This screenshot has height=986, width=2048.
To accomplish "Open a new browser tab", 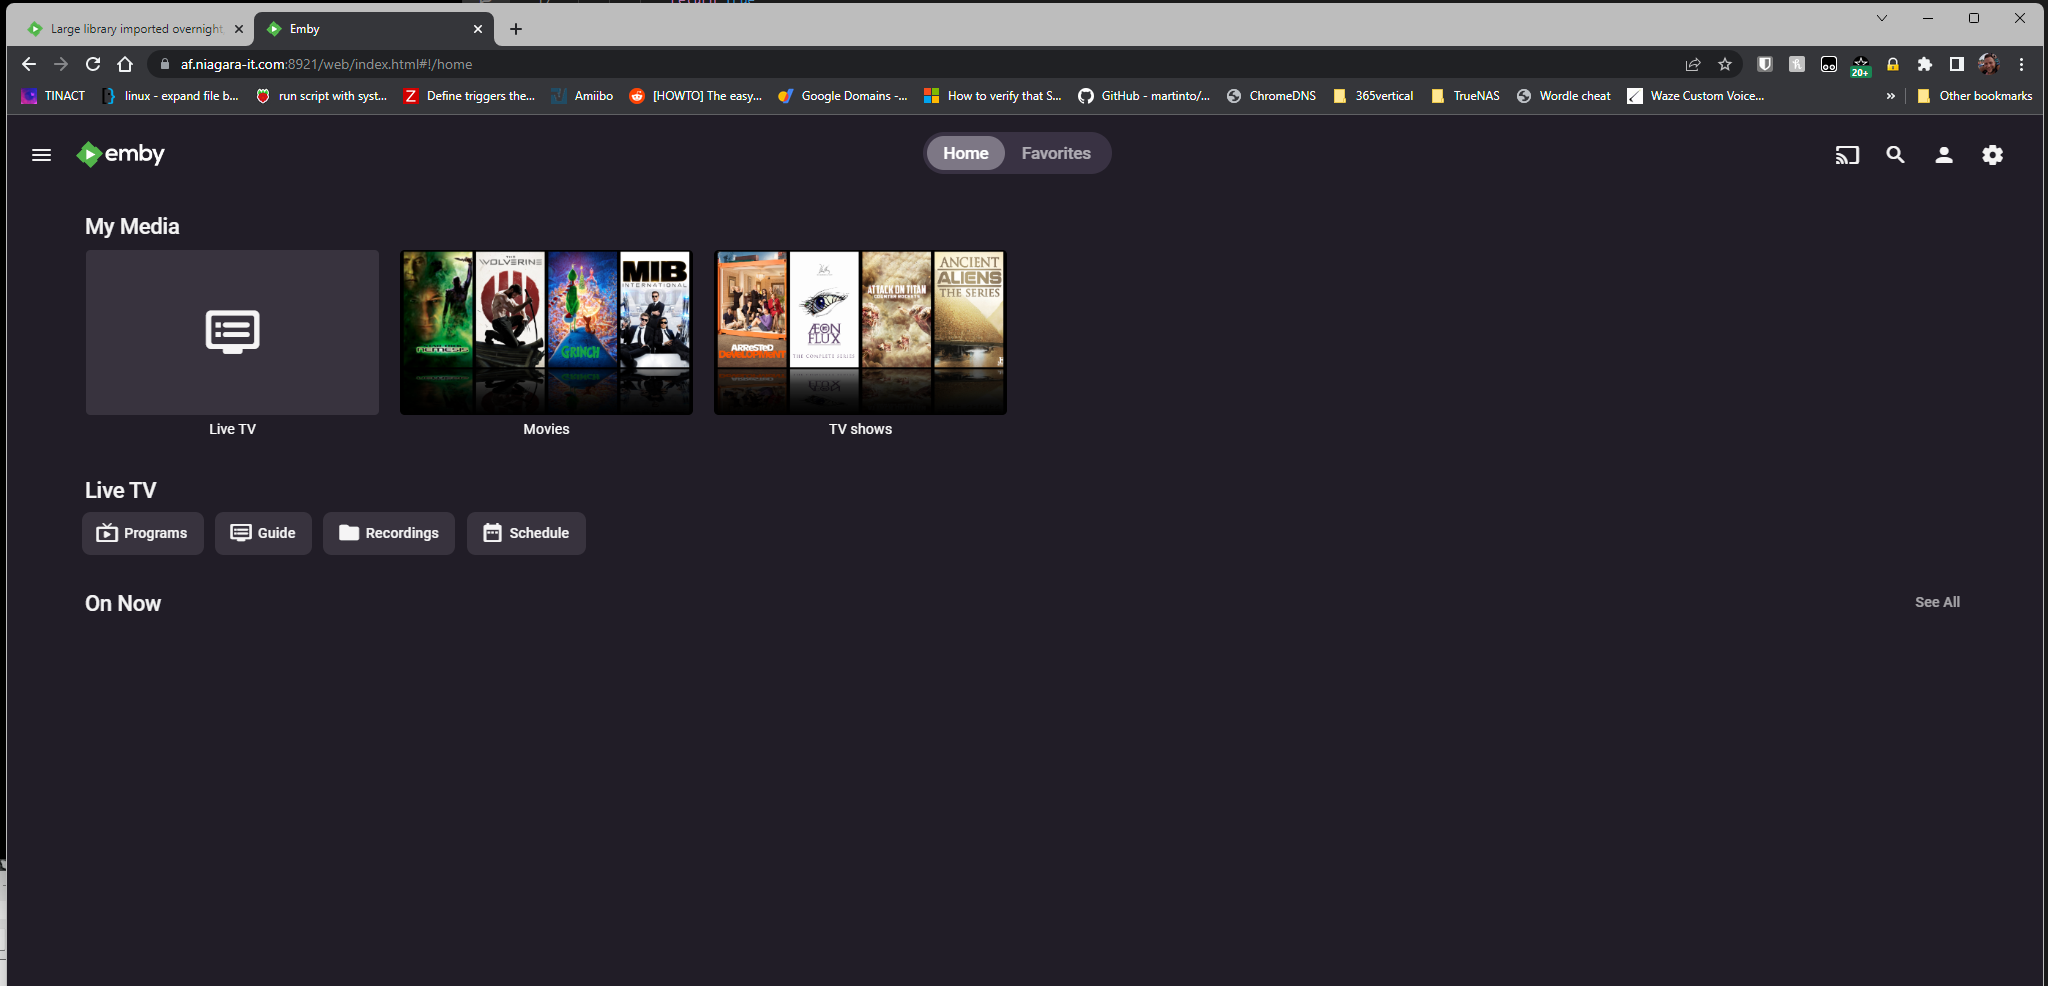I will click(x=516, y=29).
